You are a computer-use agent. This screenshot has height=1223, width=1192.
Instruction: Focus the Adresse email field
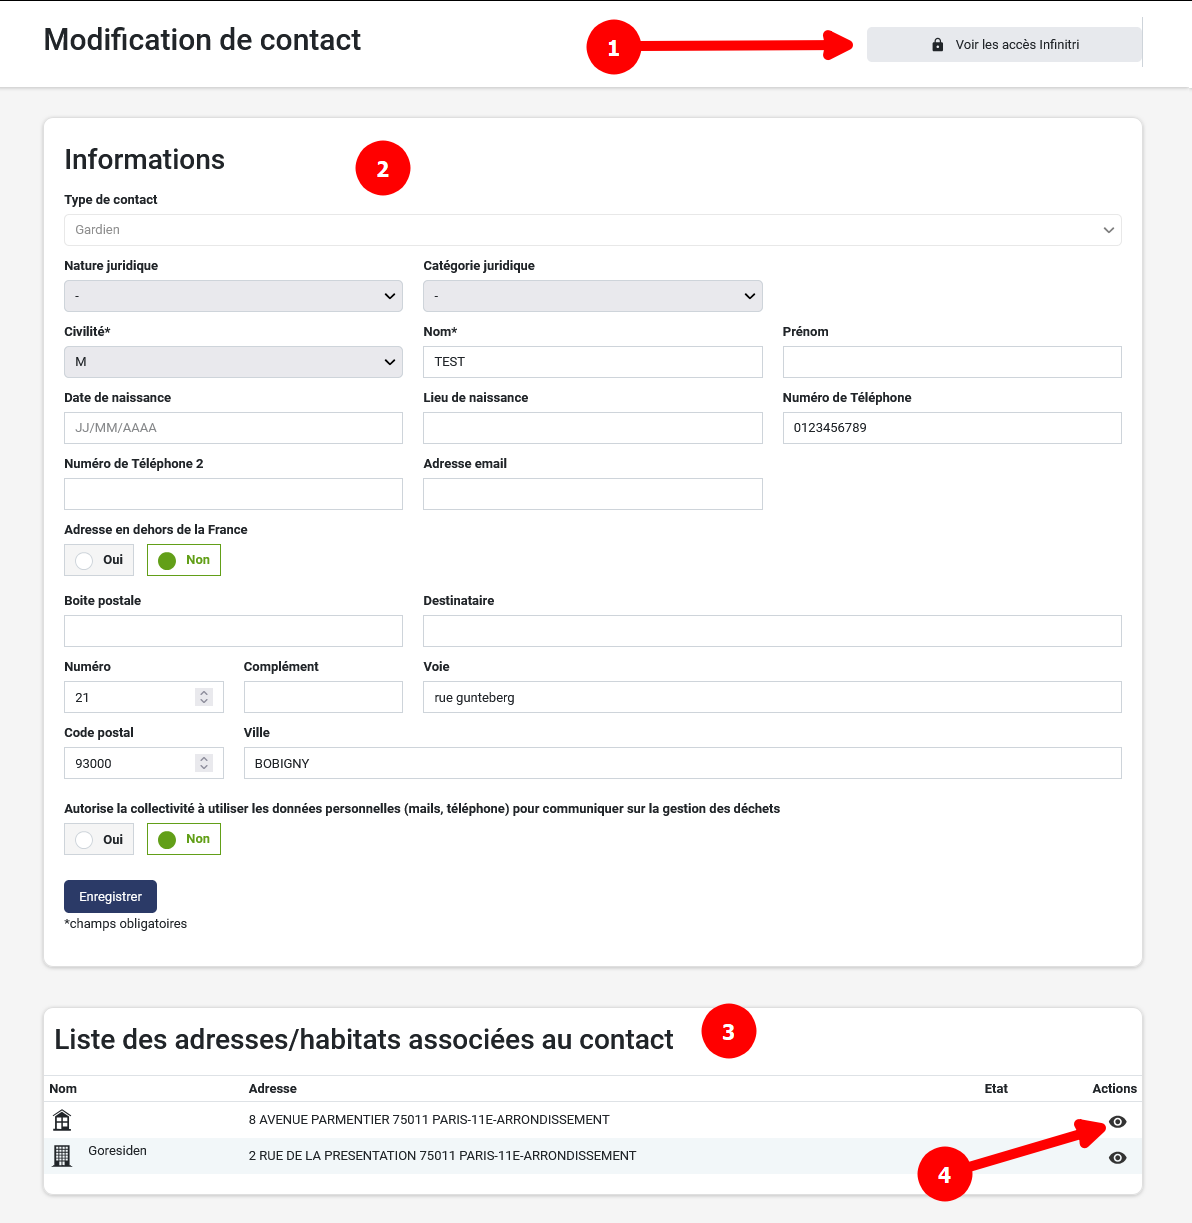(592, 494)
